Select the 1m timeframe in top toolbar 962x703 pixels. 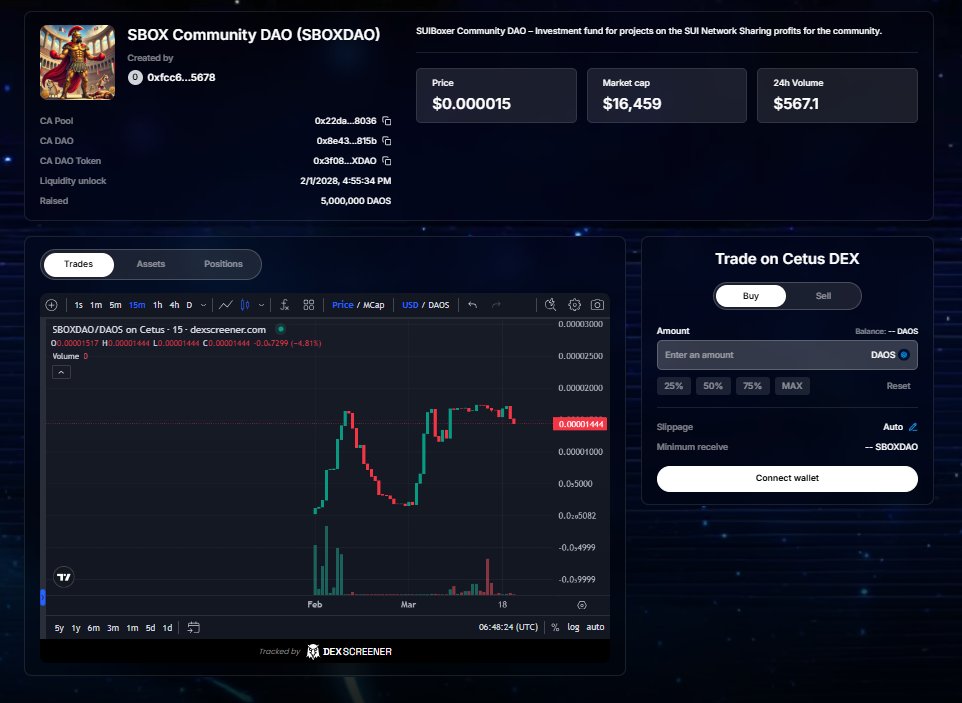pyautogui.click(x=96, y=305)
